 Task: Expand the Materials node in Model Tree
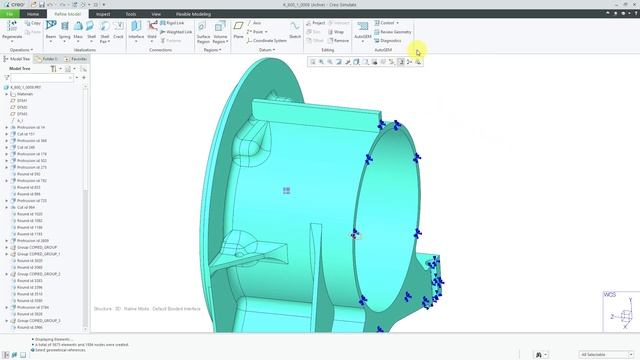(x=7, y=94)
